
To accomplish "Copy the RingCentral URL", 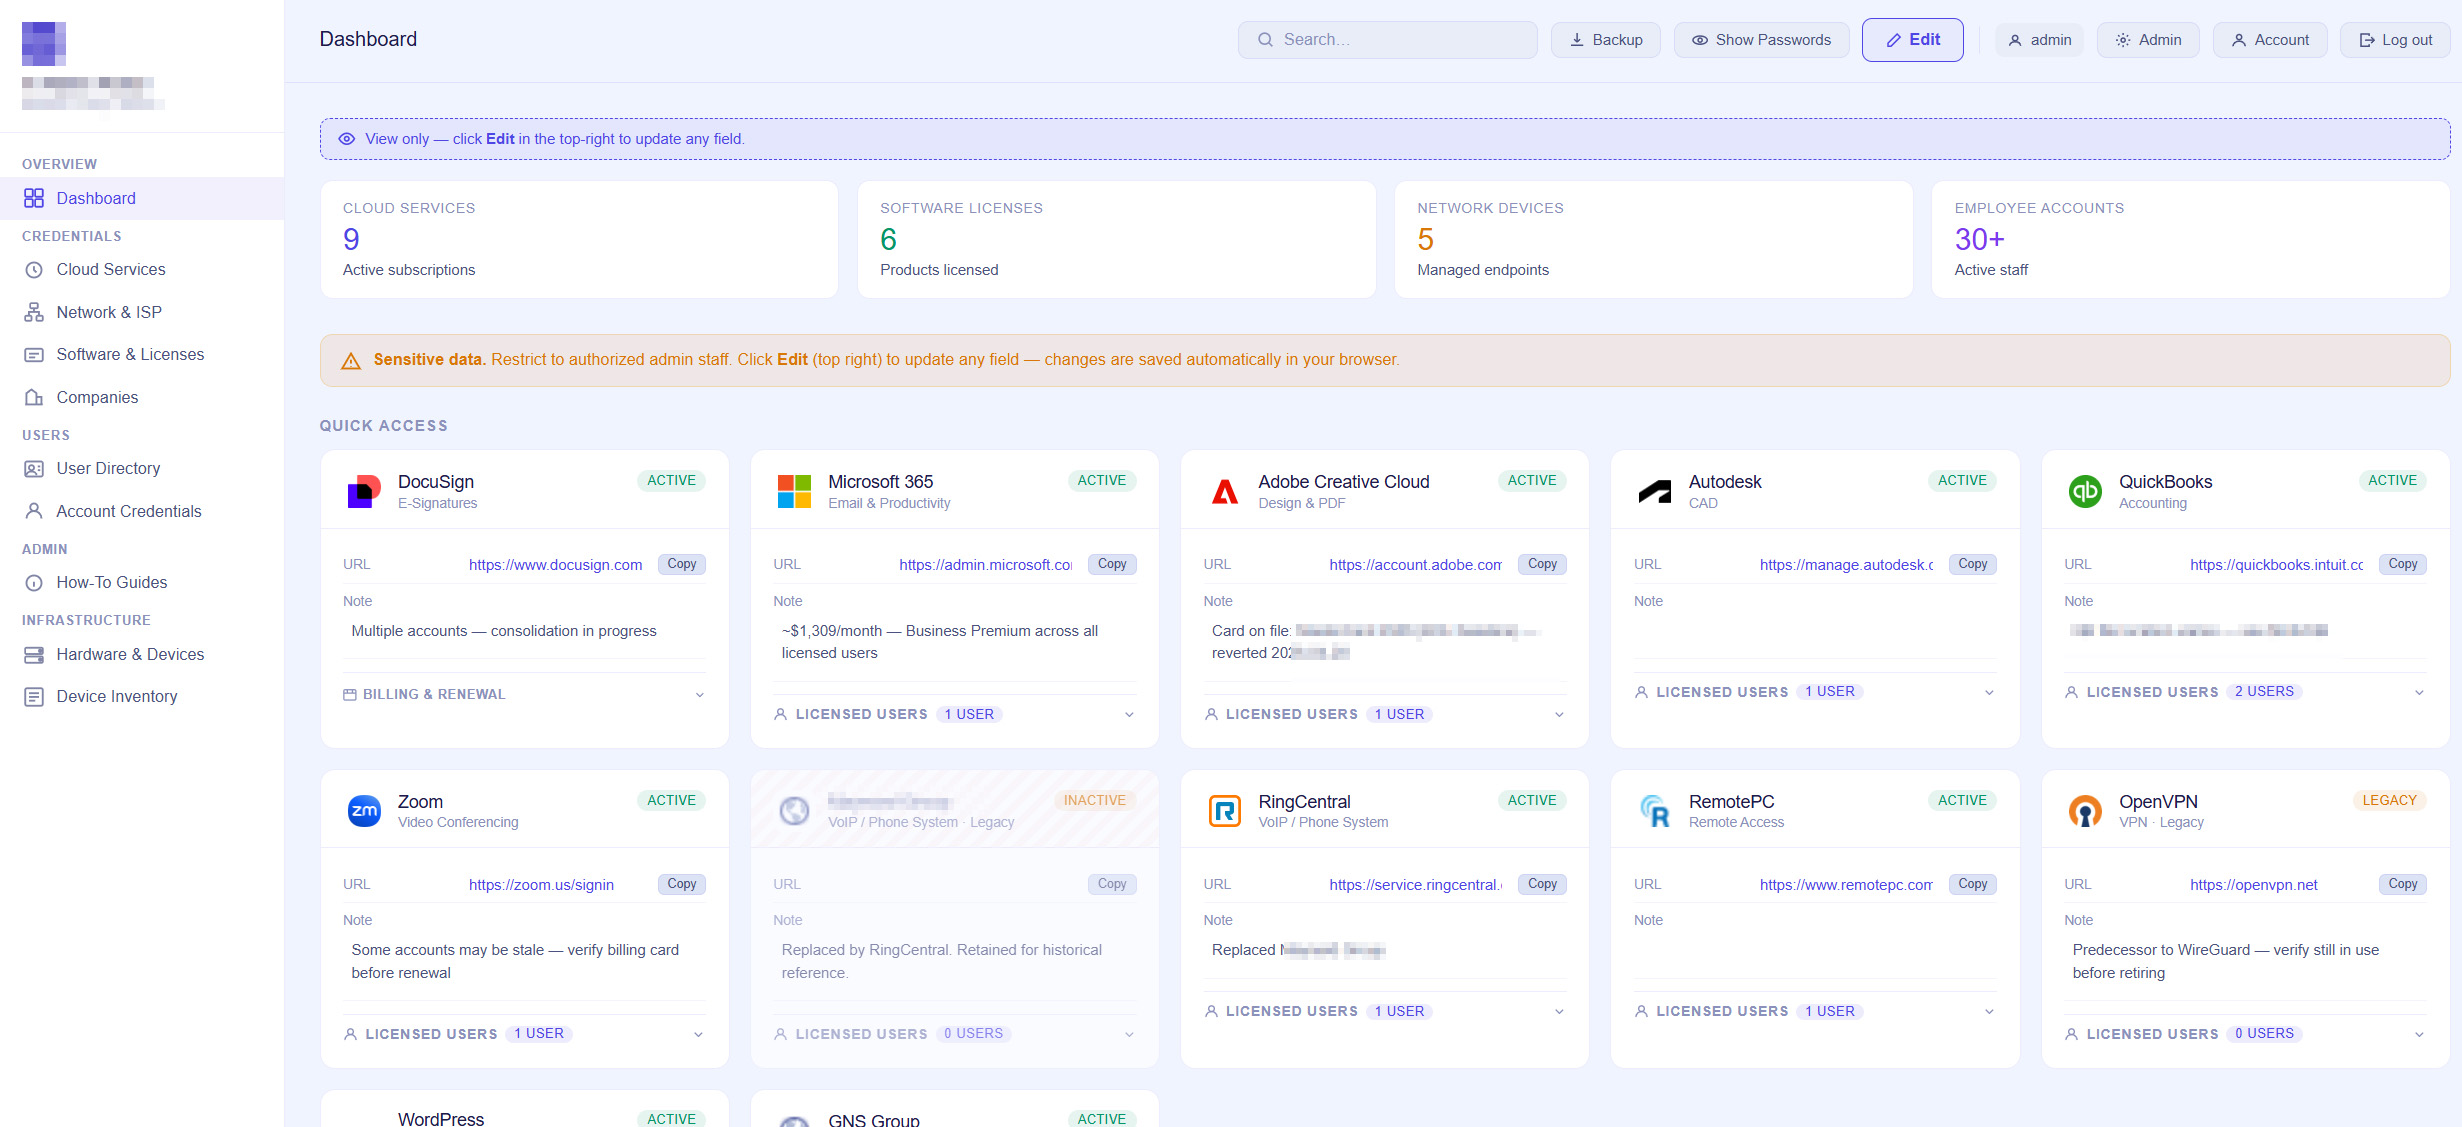I will click(x=1542, y=884).
